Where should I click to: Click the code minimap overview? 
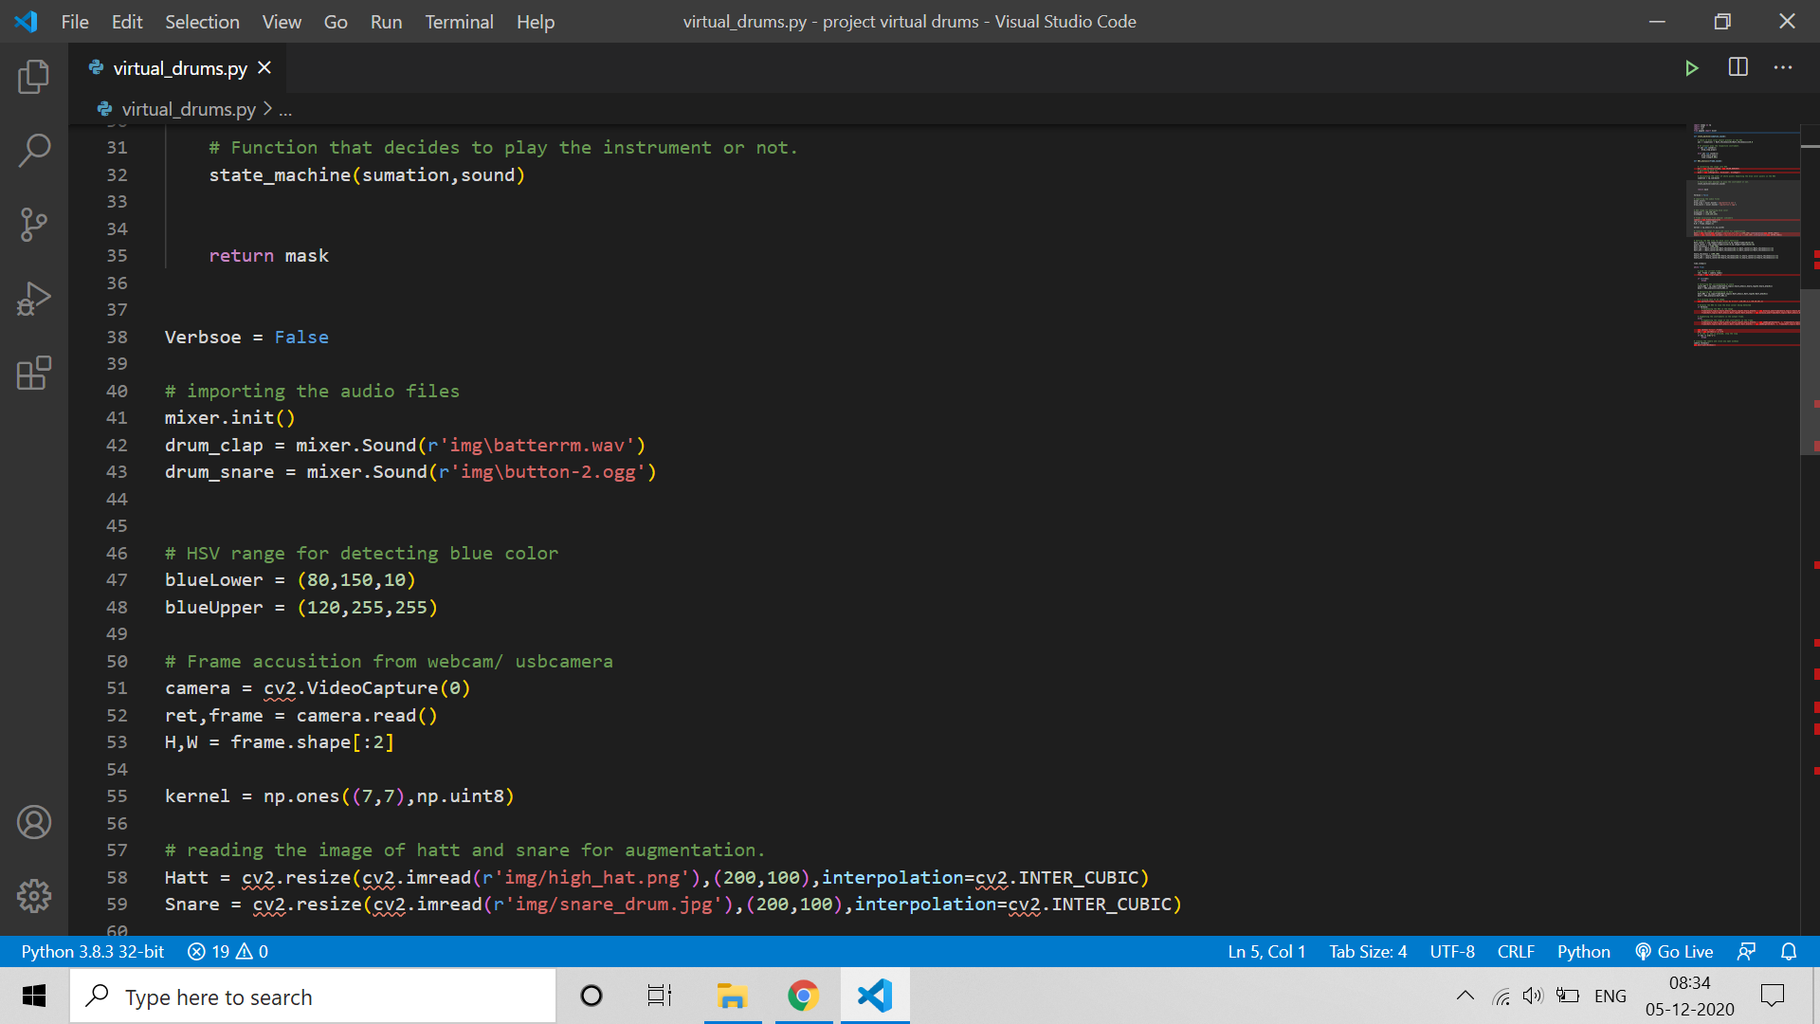click(x=1743, y=235)
